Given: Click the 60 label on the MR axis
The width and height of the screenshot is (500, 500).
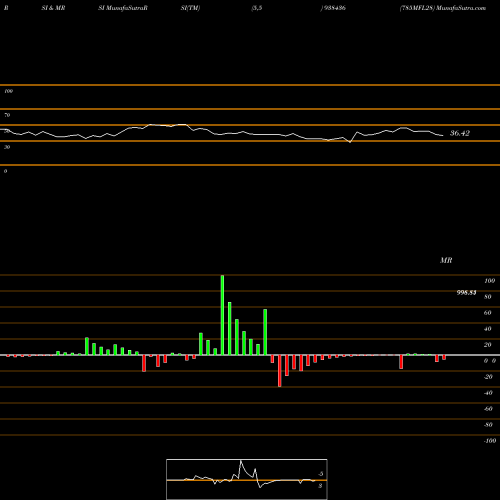Looking at the screenshot, I should click(488, 313).
